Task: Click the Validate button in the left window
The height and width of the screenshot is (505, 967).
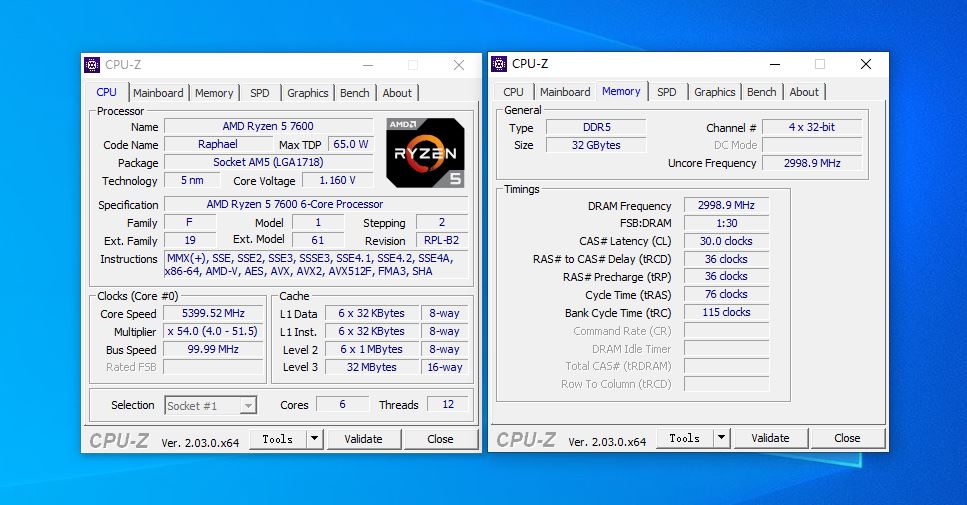Action: tap(363, 439)
